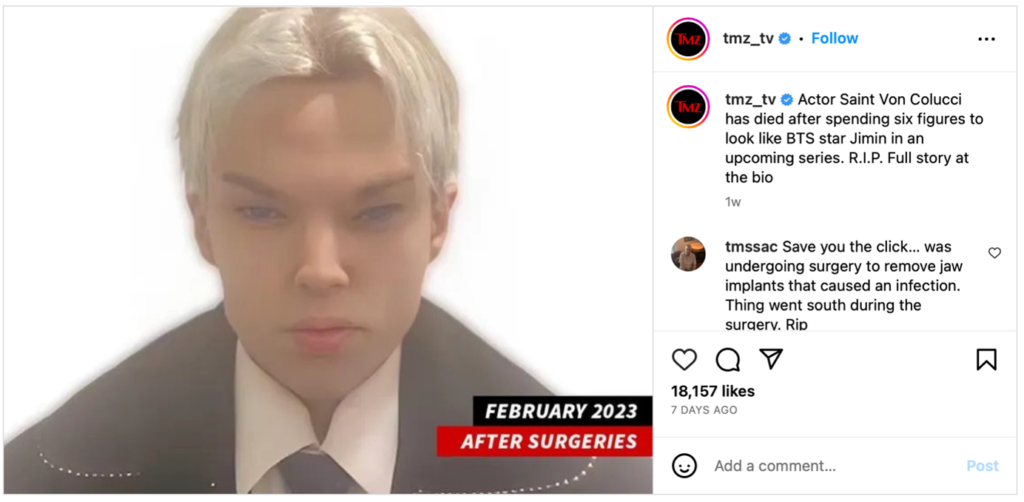Image resolution: width=1024 pixels, height=502 pixels.
Task: Click the TMZ avatar beside the caption
Action: (688, 106)
